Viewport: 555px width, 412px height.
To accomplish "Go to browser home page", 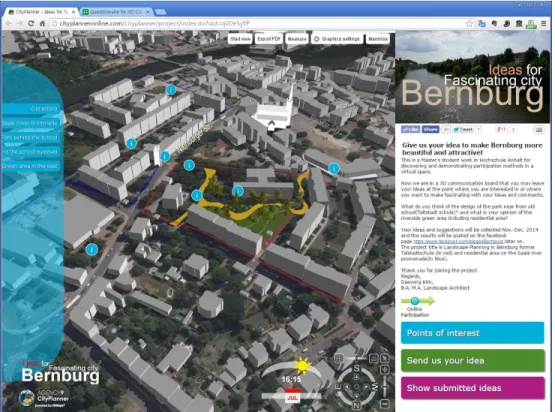I will click(x=42, y=23).
